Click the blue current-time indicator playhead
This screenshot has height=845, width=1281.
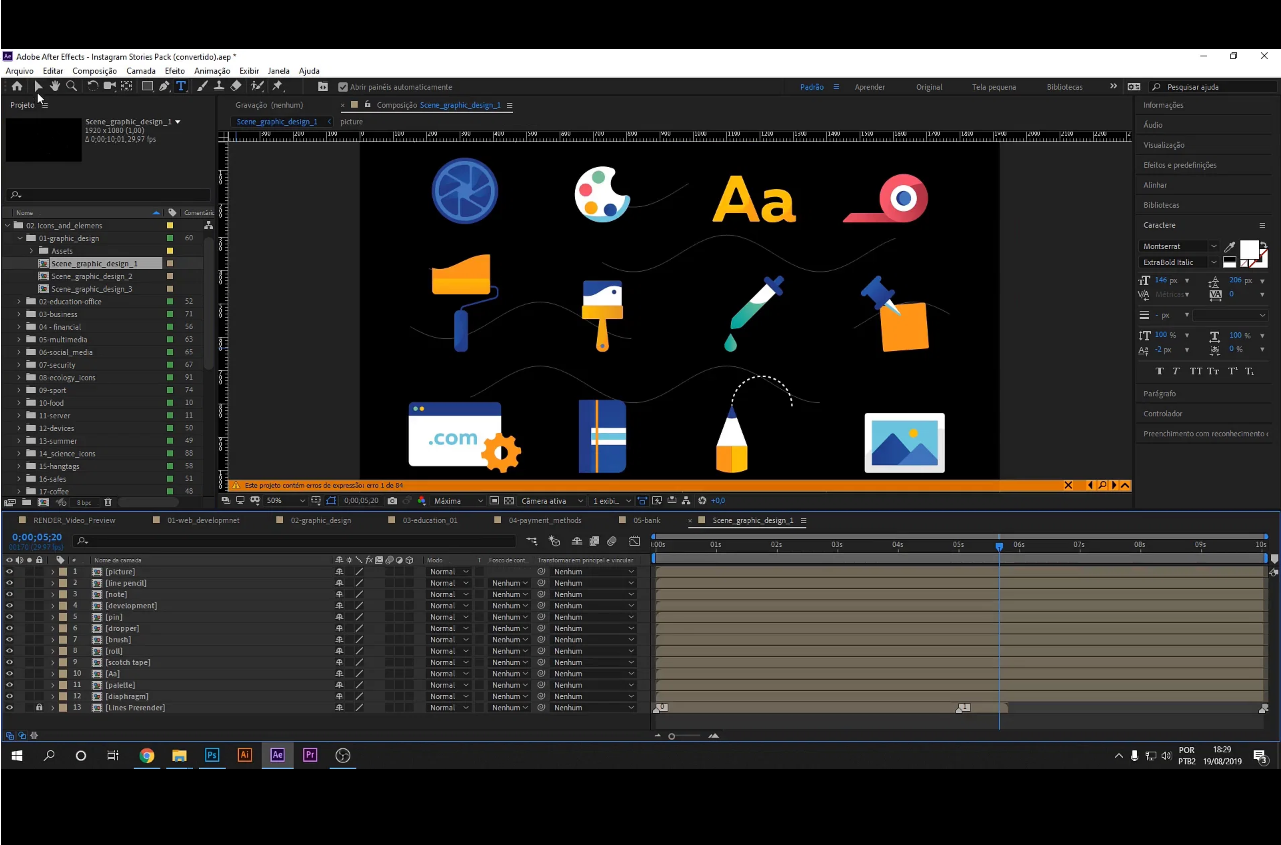click(999, 546)
